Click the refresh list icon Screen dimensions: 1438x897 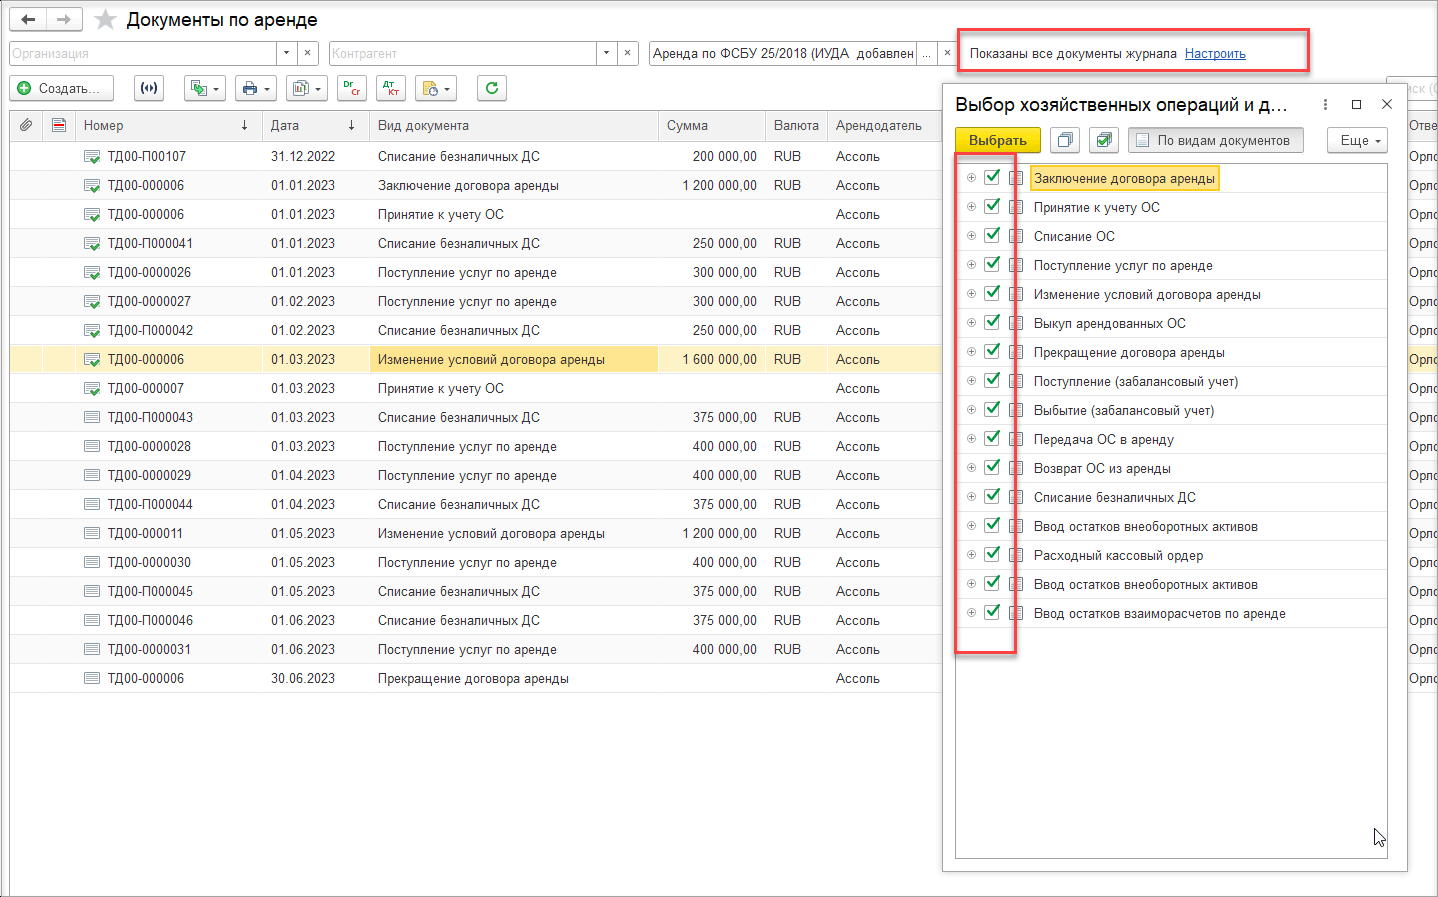pos(491,88)
